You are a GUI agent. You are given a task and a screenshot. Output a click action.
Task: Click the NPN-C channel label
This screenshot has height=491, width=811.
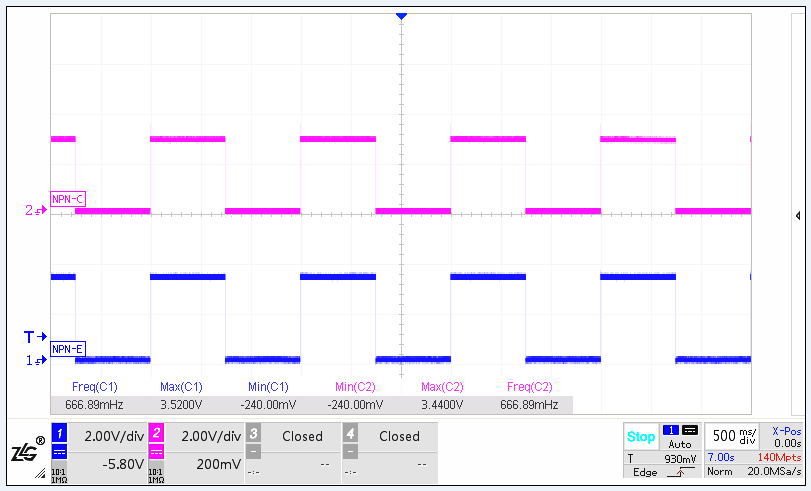[x=68, y=199]
